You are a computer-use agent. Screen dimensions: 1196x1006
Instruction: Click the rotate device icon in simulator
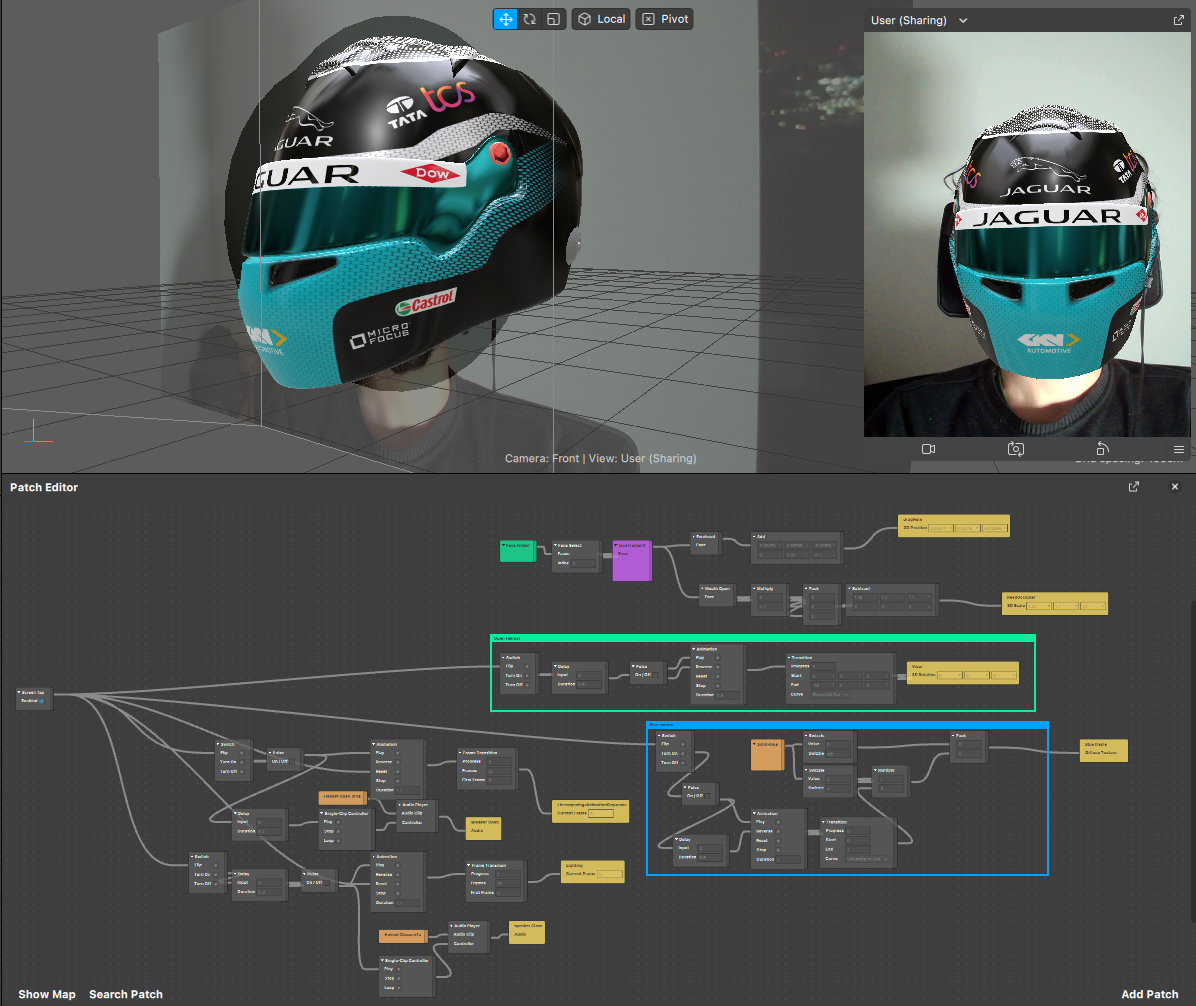1102,448
